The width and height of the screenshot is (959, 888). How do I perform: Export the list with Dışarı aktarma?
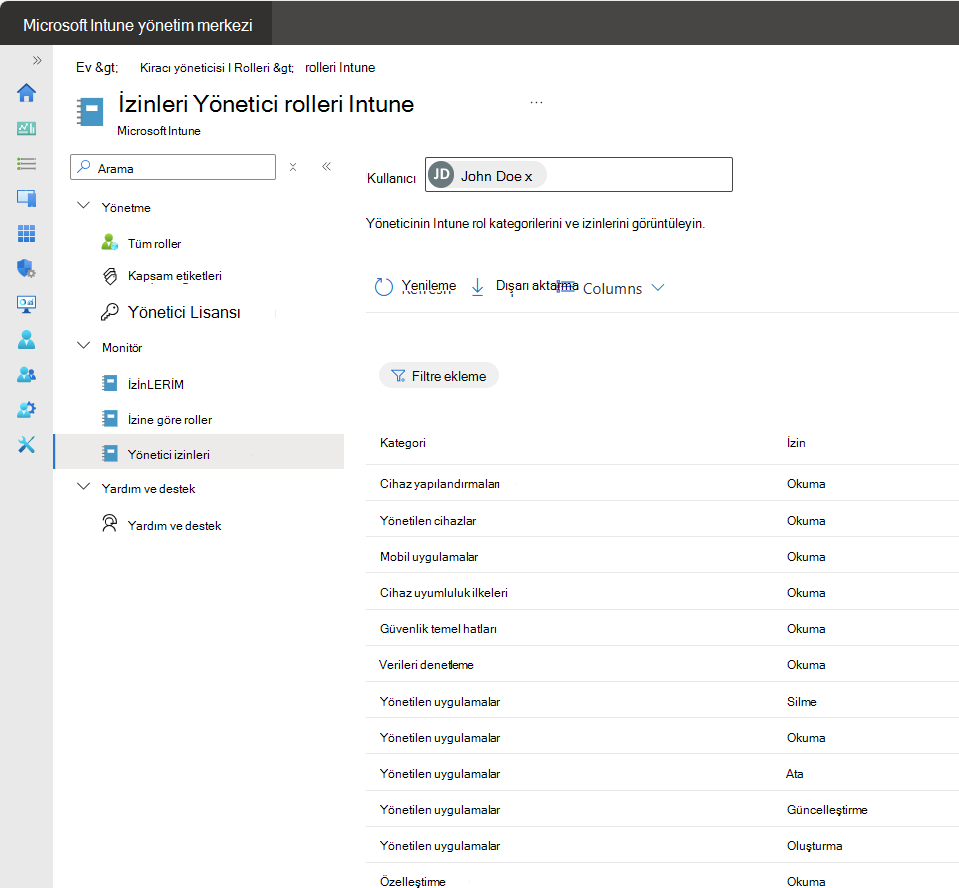point(524,286)
